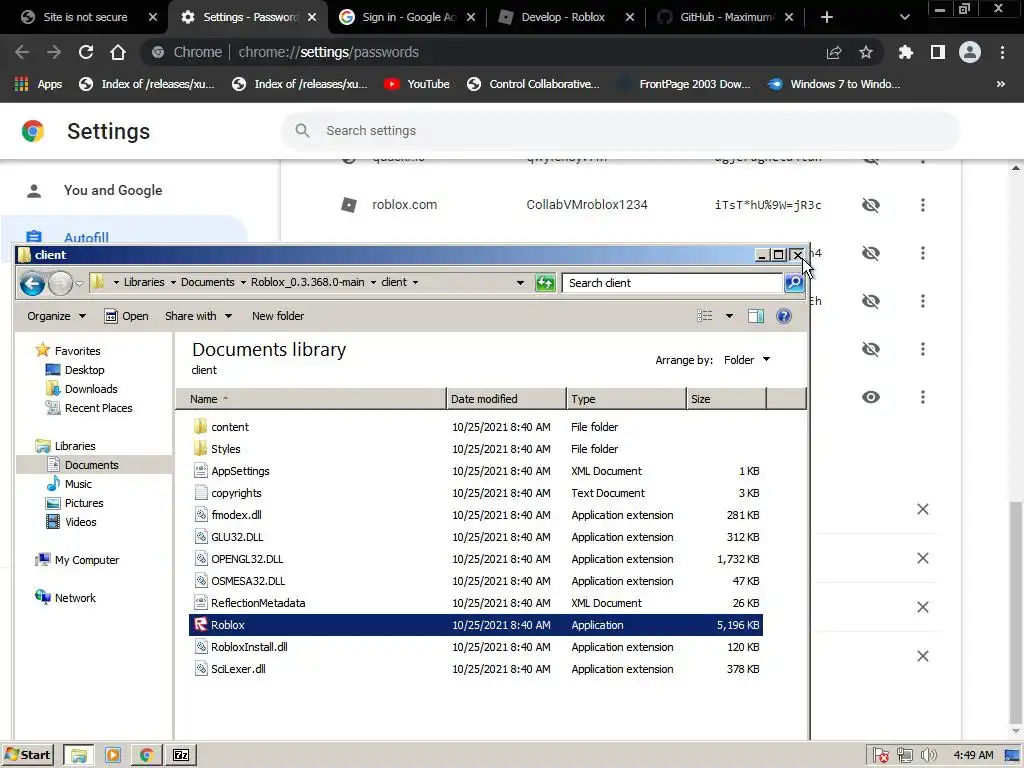The width and height of the screenshot is (1024, 768).
Task: Reload the Chrome page
Action: (86, 52)
